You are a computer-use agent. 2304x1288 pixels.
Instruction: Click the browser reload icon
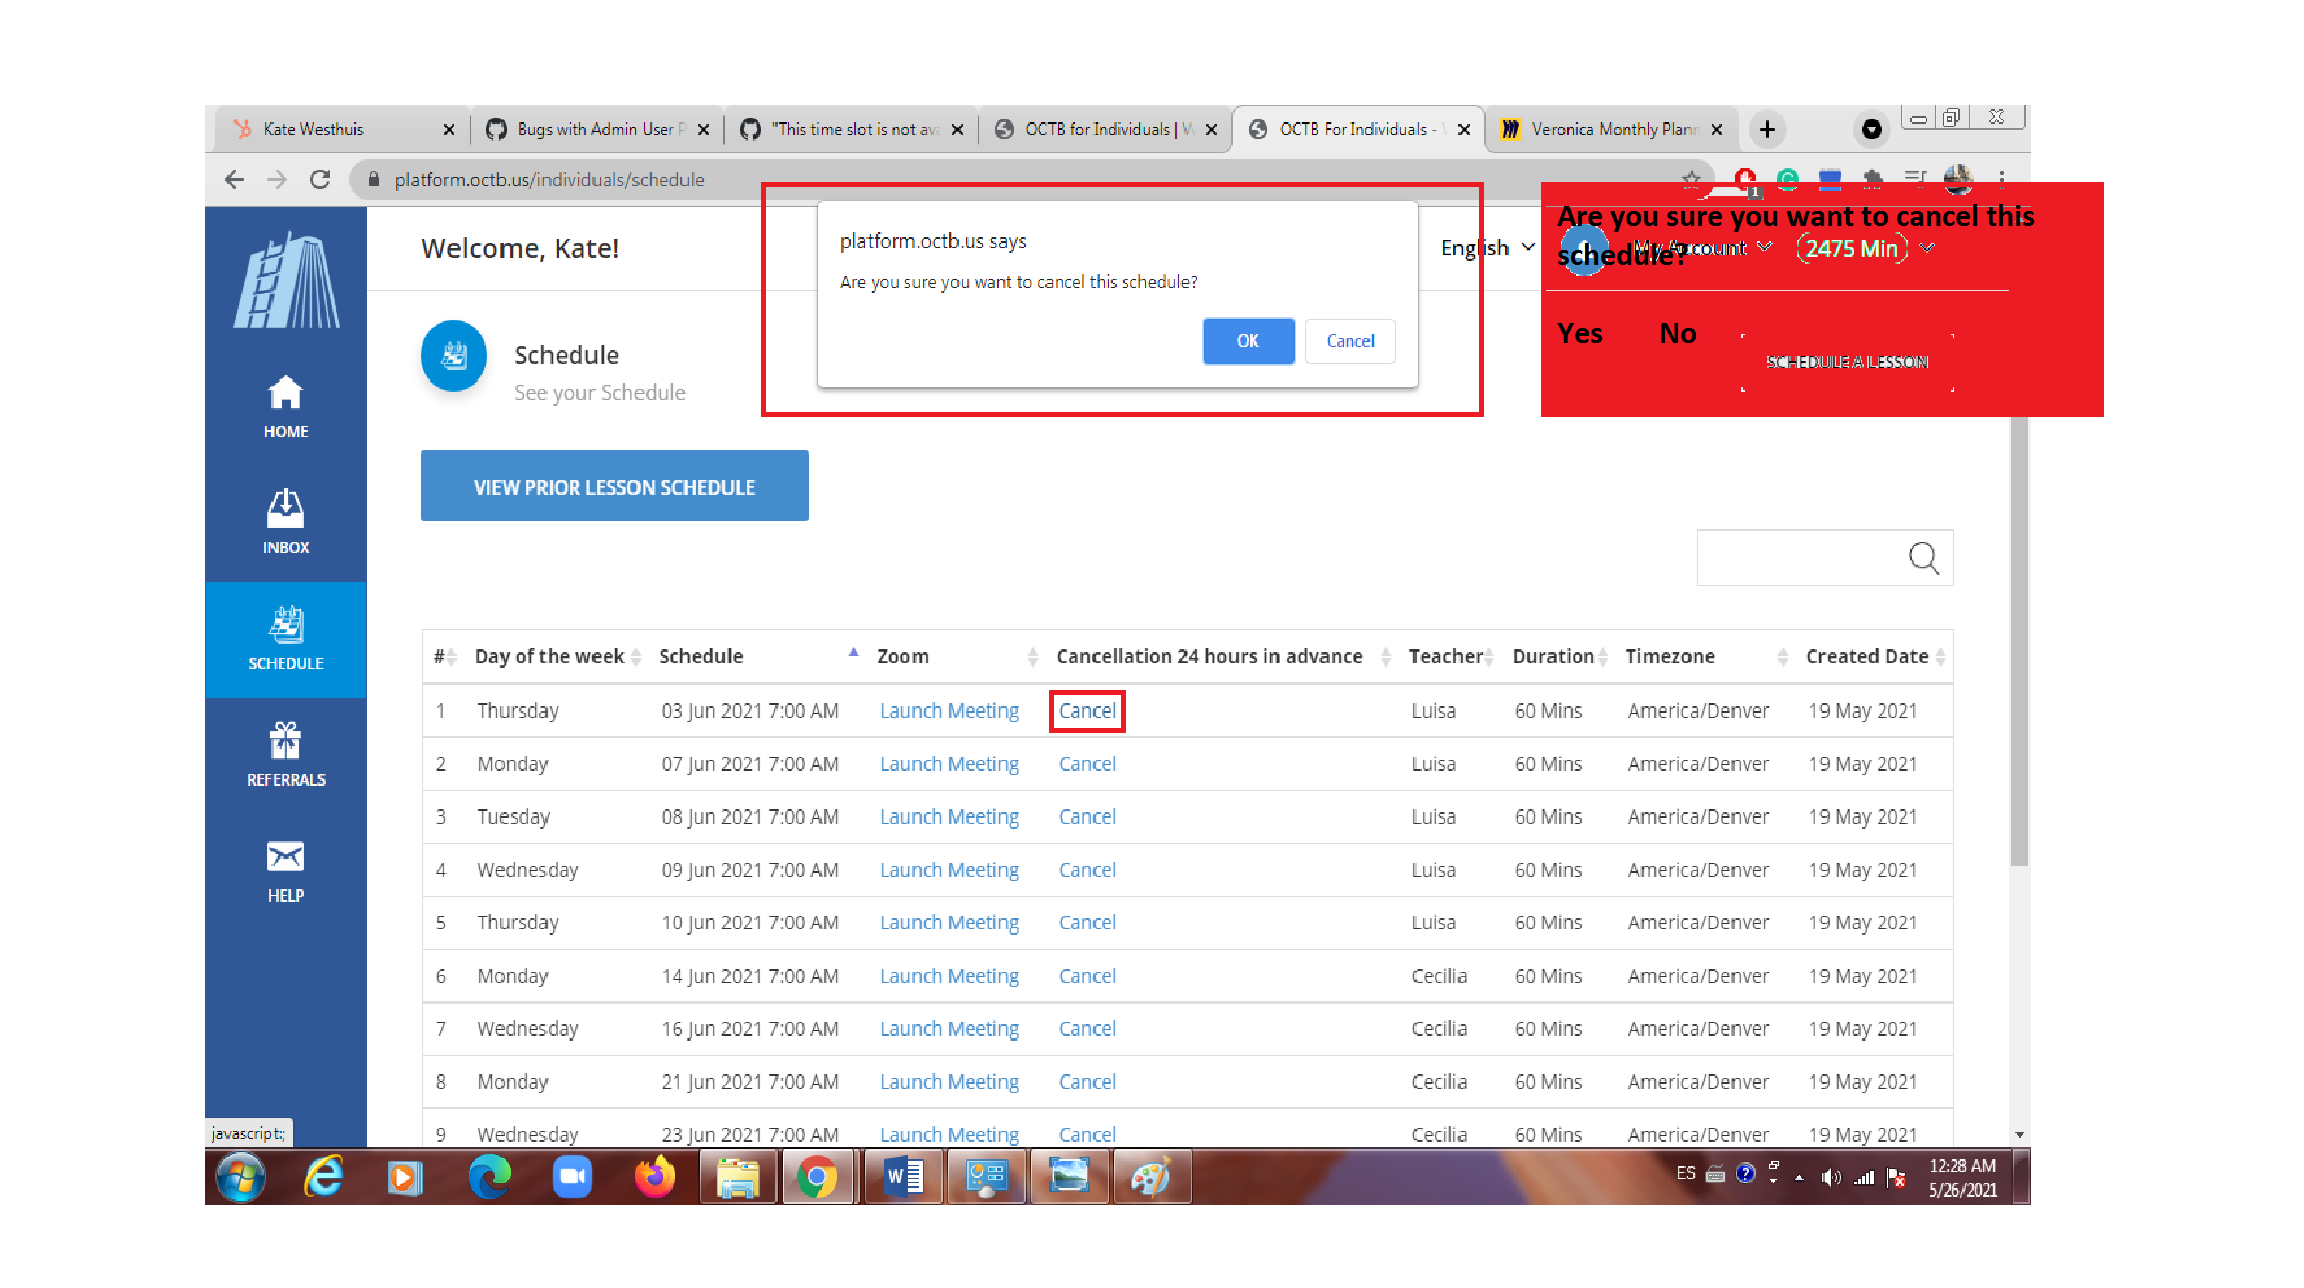coord(320,180)
